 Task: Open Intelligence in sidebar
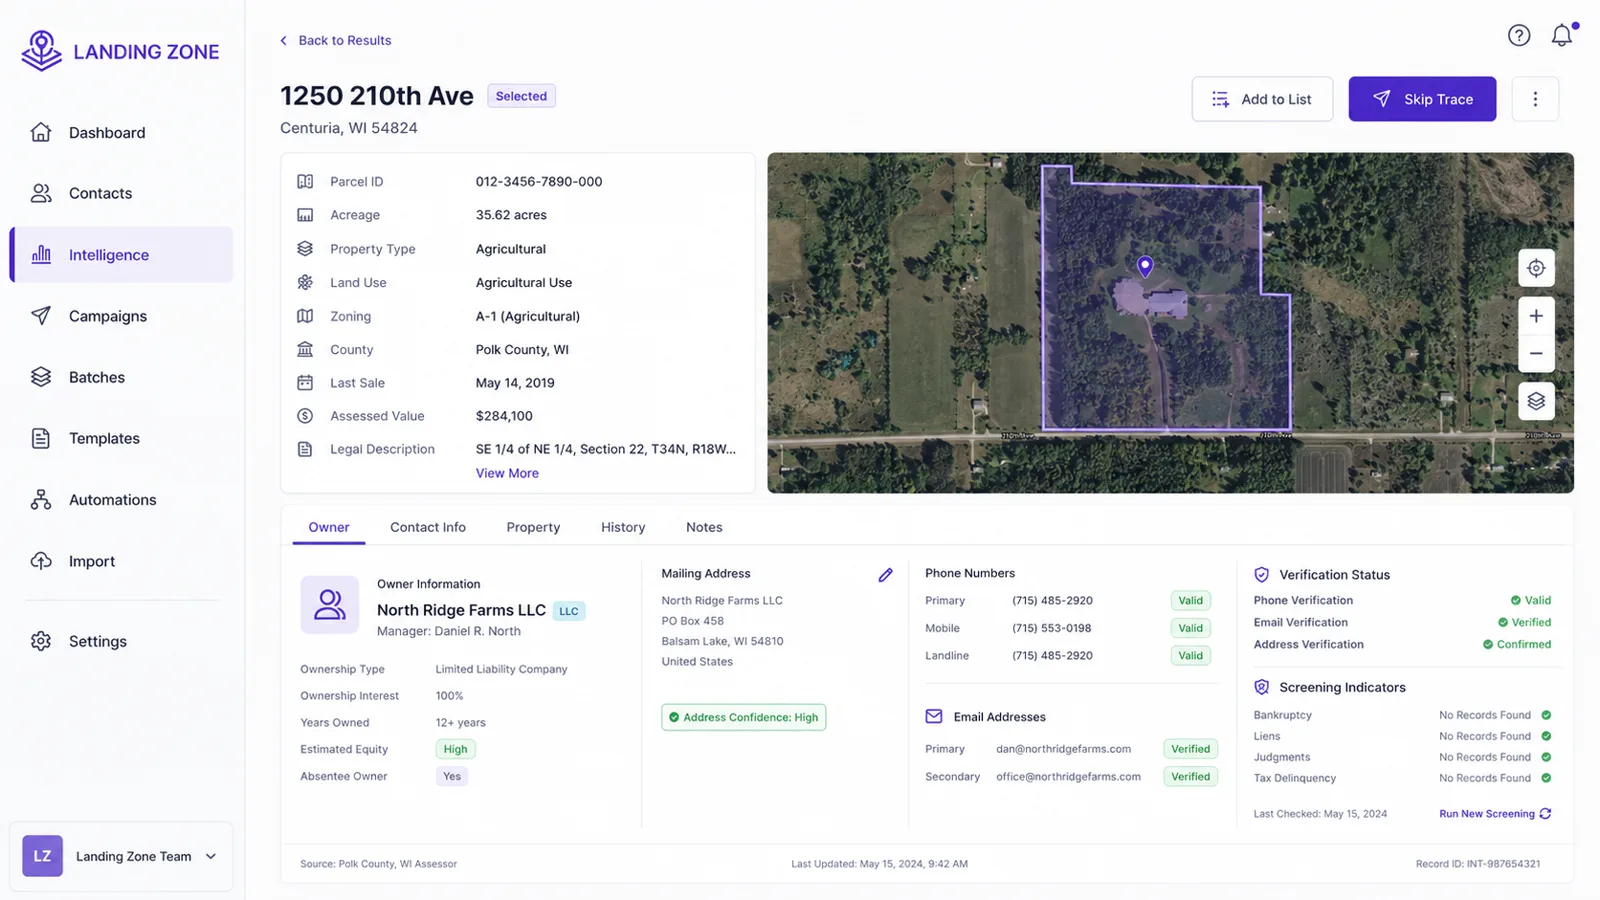click(121, 255)
